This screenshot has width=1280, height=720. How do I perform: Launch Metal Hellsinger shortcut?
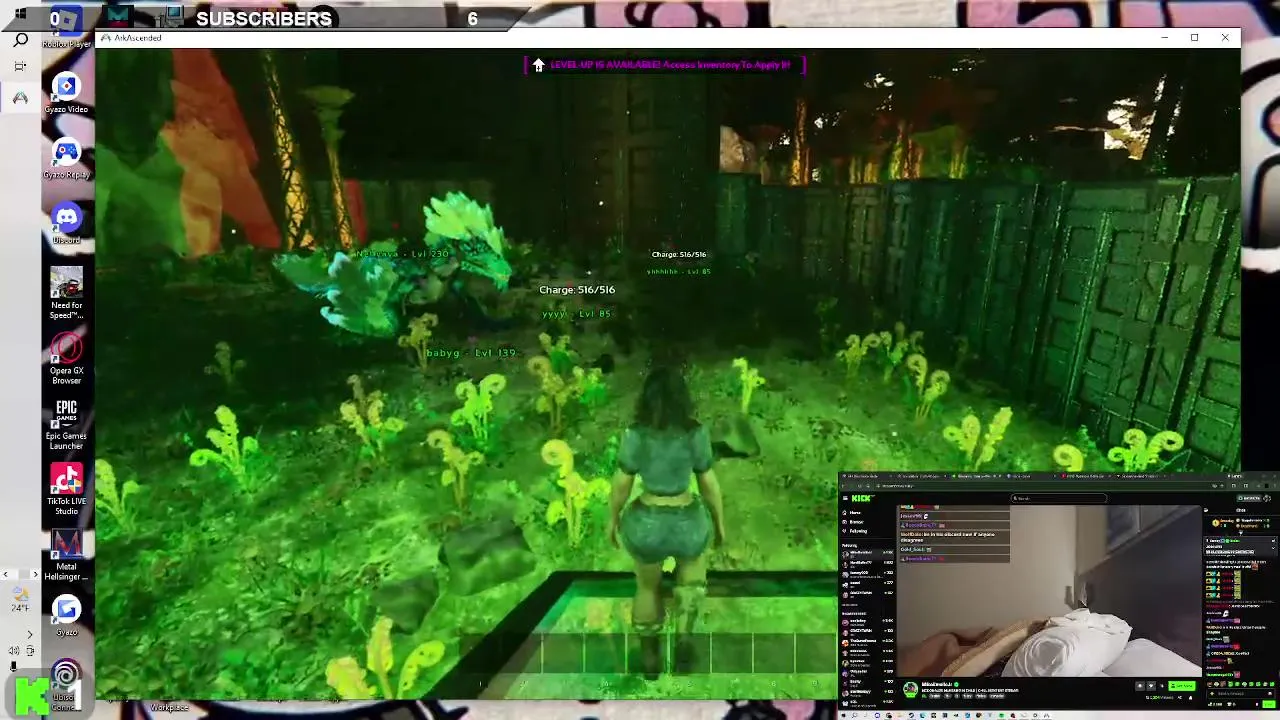(66, 555)
